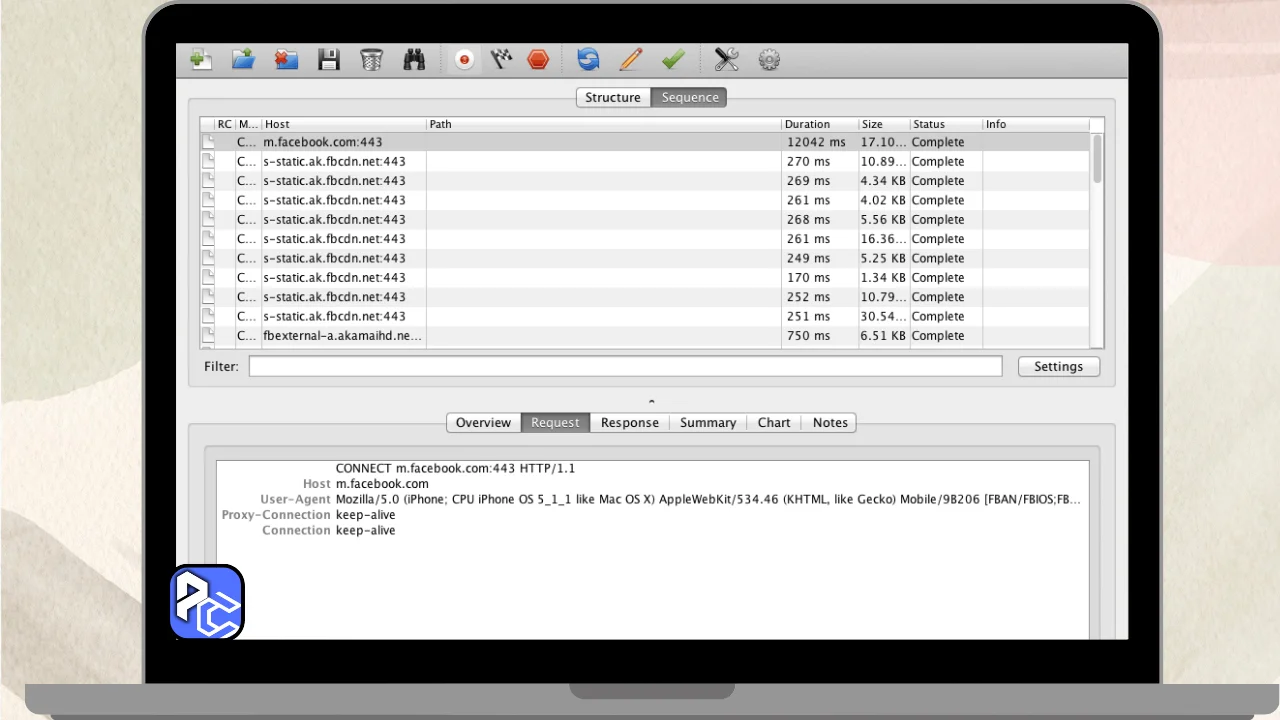Close the current session
1280x720 pixels.
286,60
